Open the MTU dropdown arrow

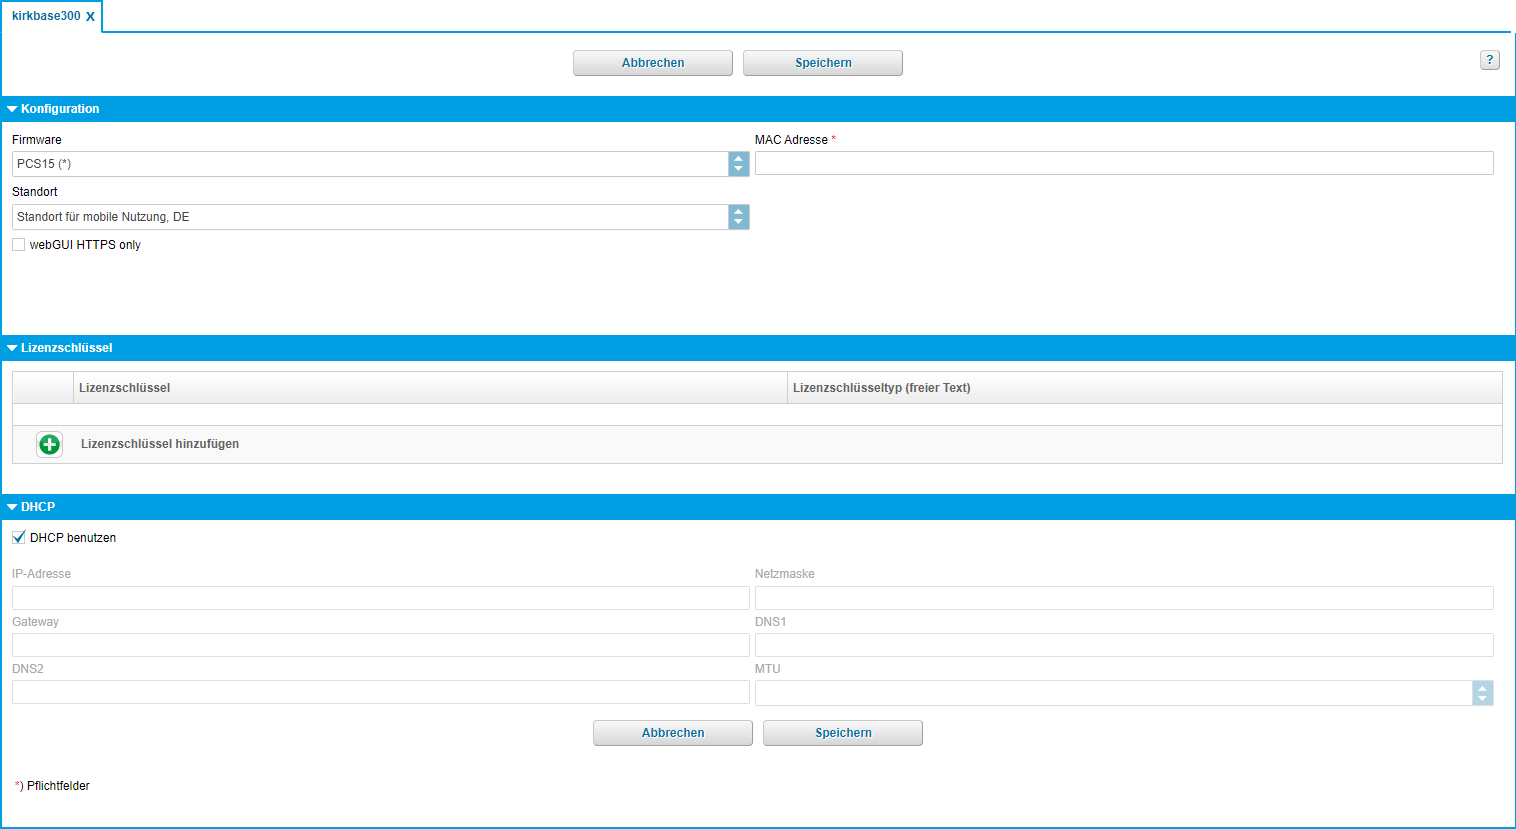pos(1483,693)
